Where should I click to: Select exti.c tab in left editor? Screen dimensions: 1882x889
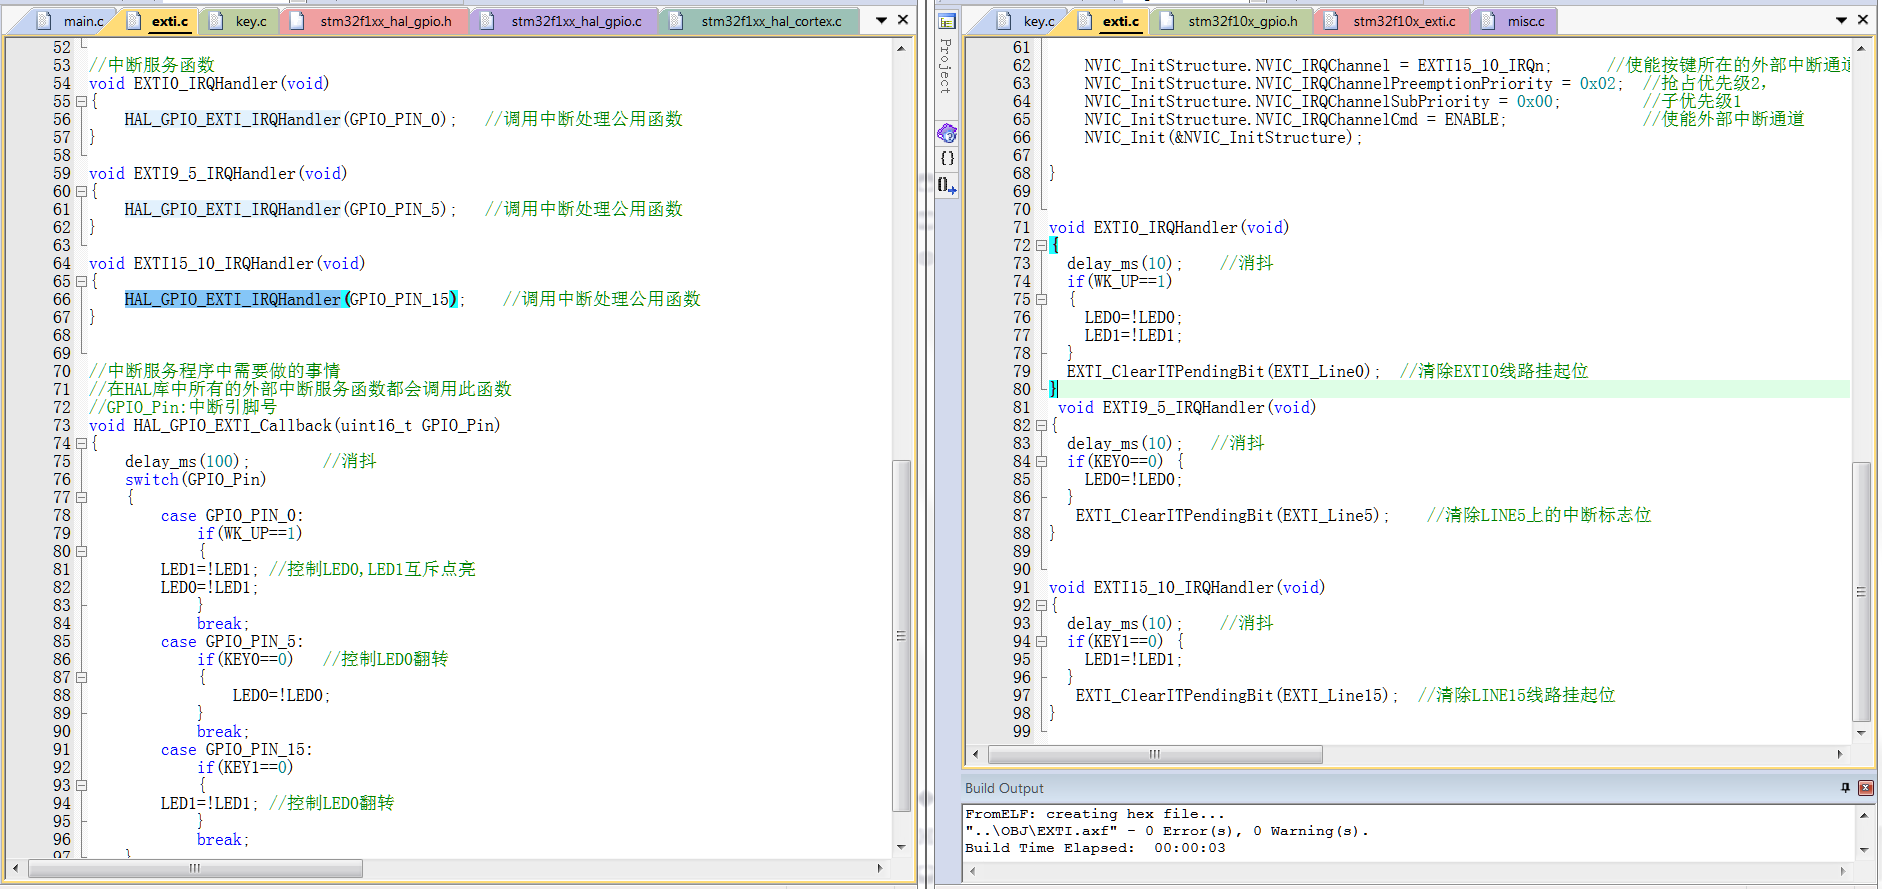(x=158, y=21)
